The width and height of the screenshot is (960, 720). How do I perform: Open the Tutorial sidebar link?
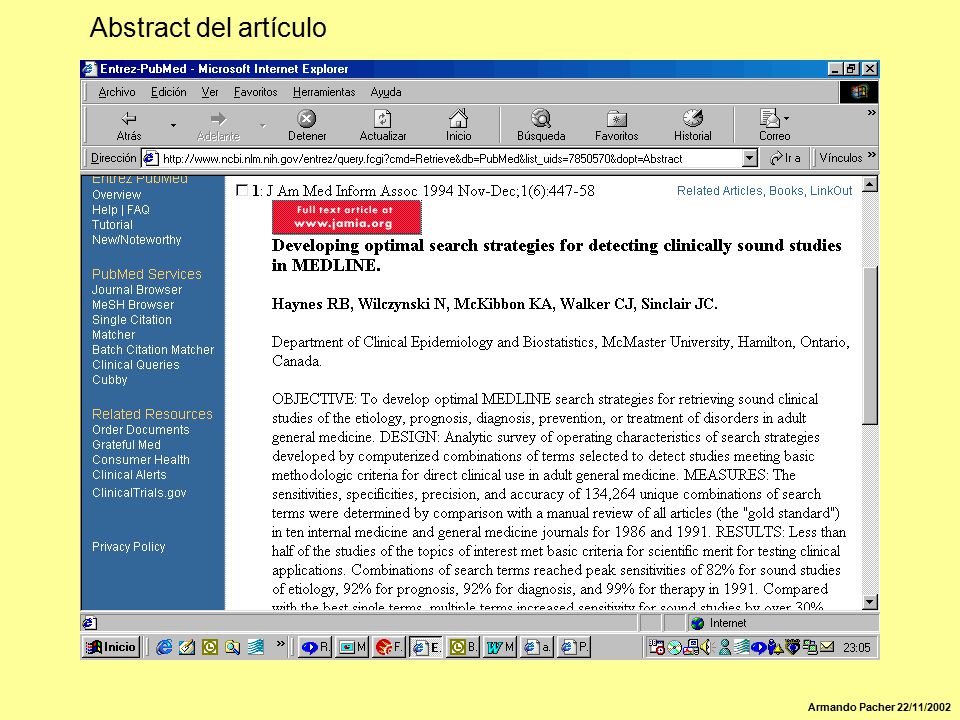pos(112,225)
